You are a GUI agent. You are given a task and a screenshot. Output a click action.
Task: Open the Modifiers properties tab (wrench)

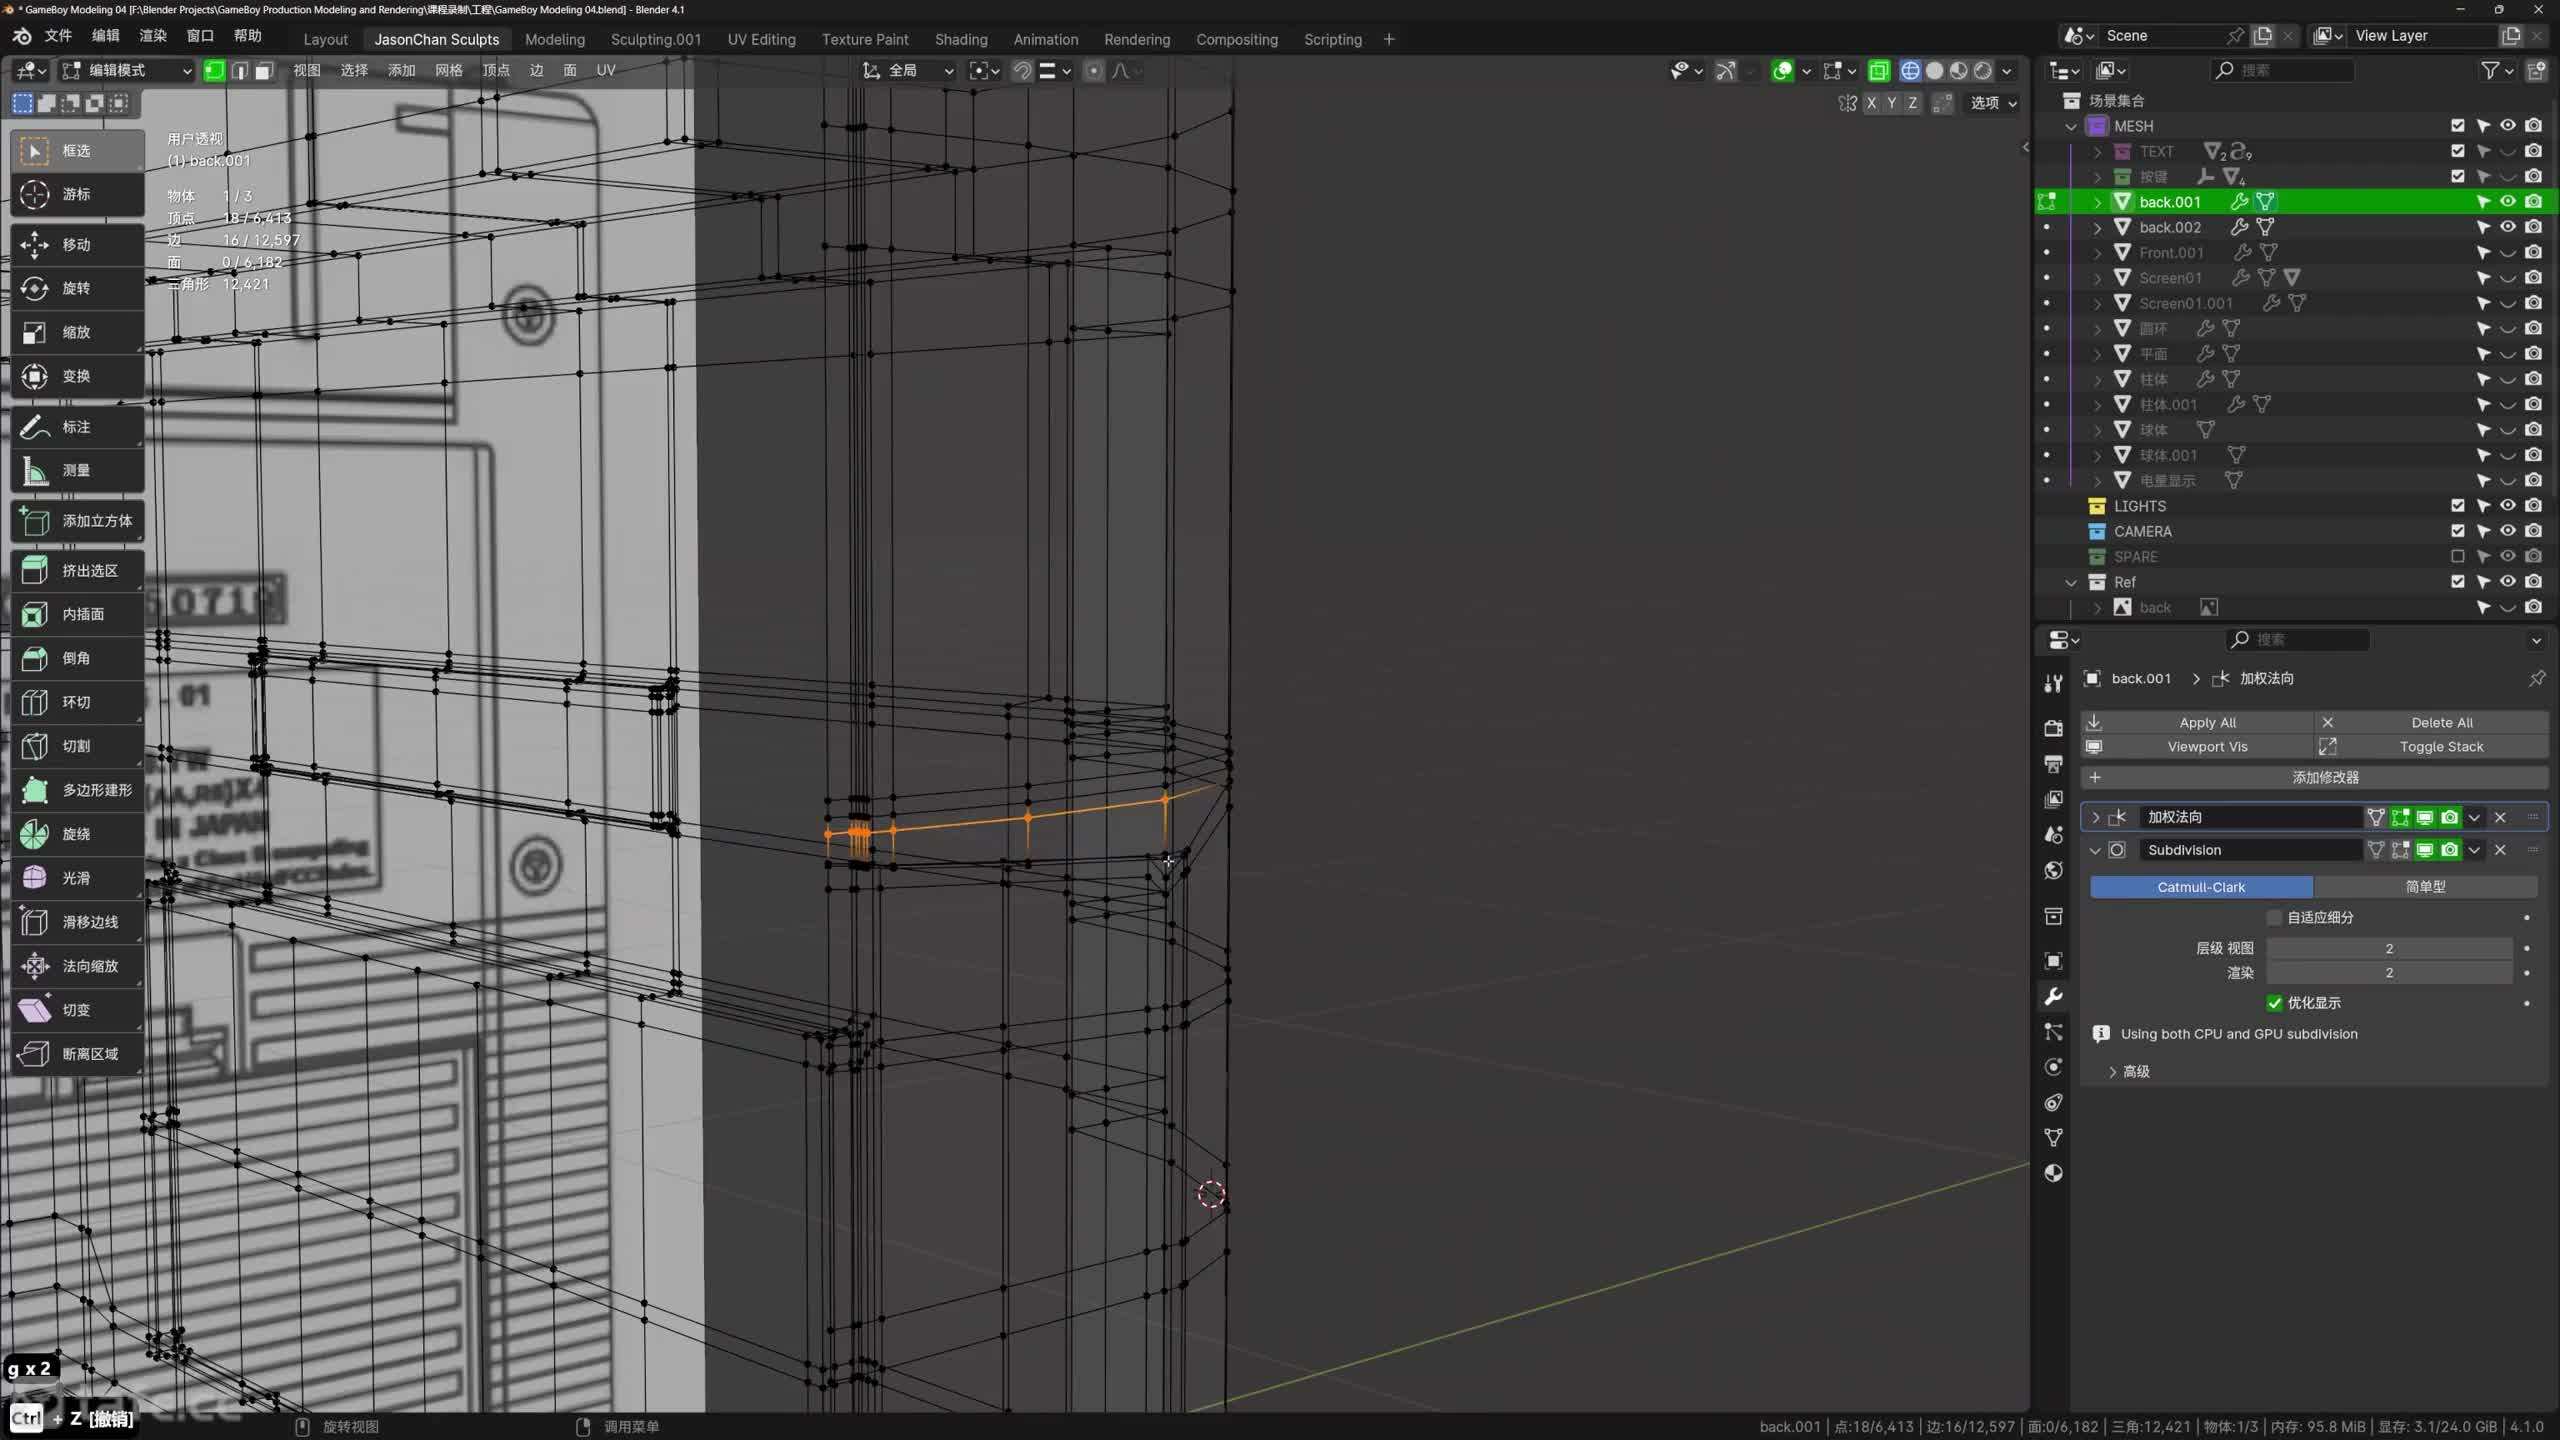coord(2053,997)
